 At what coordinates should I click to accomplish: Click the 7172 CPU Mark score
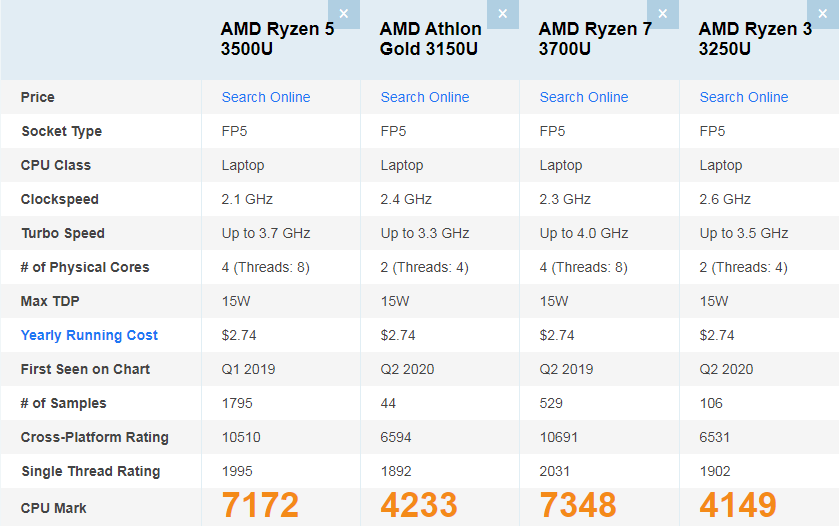click(x=260, y=506)
